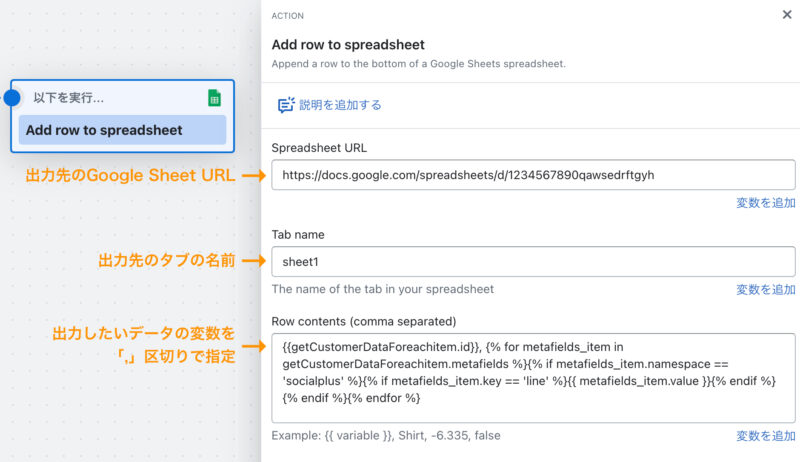The height and width of the screenshot is (462, 800).
Task: Click the Google Sheets icon on the workflow node
Action: 214,97
